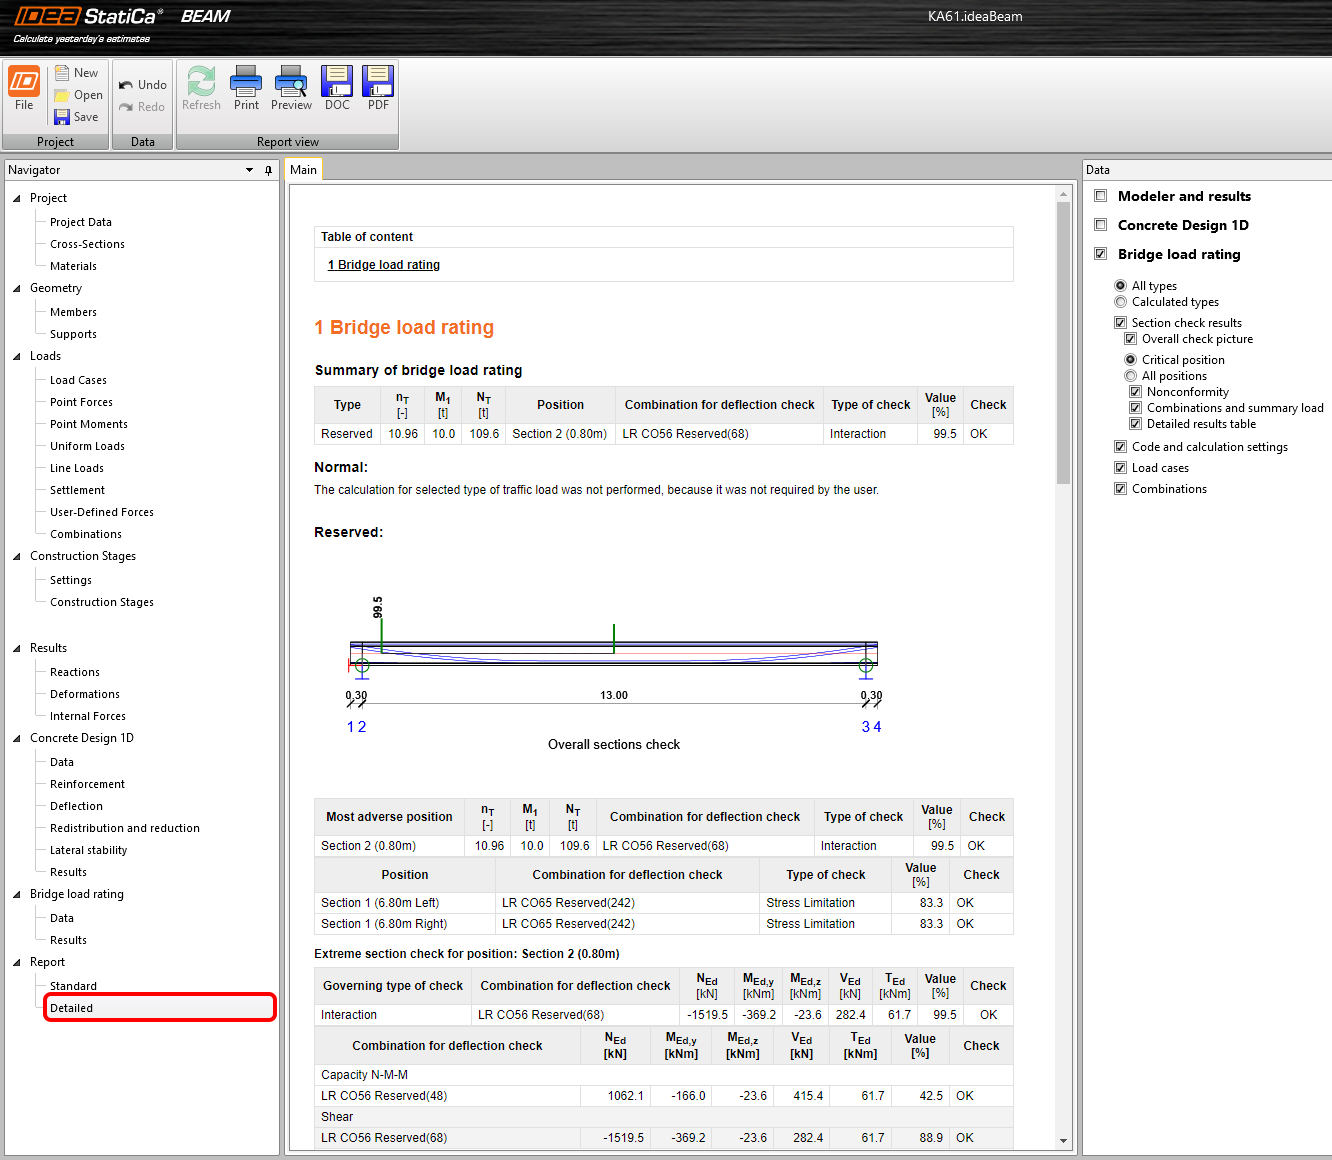Export report to DOC
The height and width of the screenshot is (1160, 1332).
[x=337, y=82]
